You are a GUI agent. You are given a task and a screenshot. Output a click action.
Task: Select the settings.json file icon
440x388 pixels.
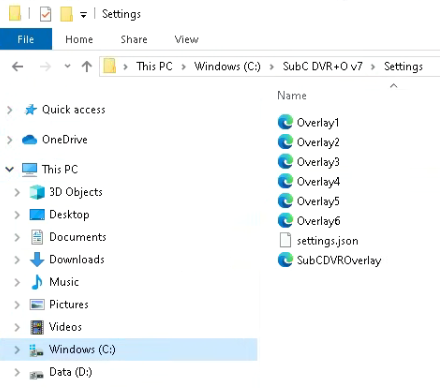coord(285,240)
